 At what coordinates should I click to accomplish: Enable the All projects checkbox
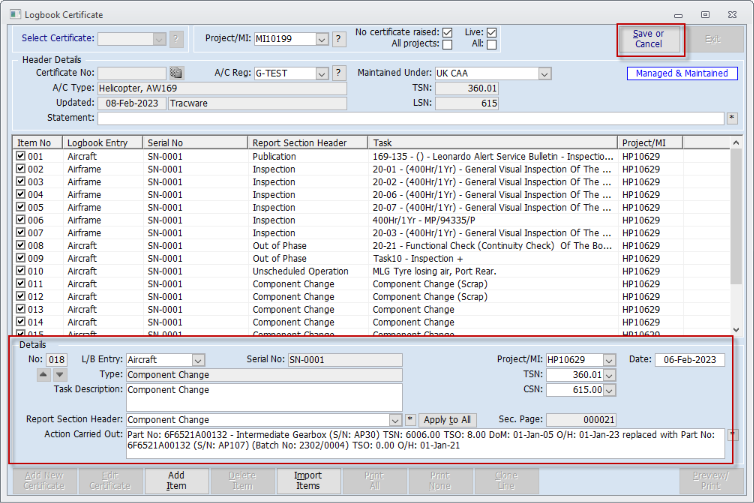coord(447,45)
